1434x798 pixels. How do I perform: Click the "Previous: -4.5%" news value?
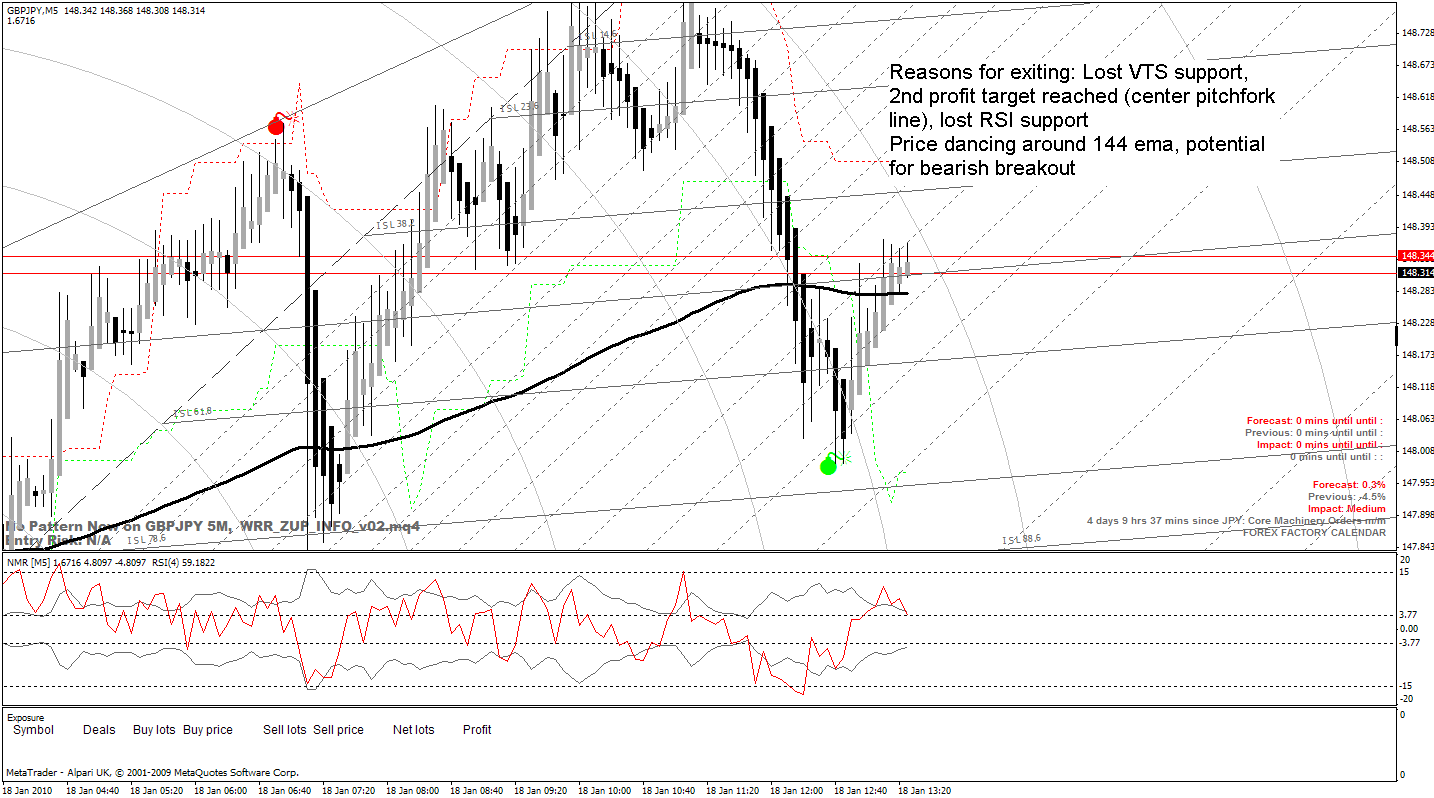[x=1347, y=496]
